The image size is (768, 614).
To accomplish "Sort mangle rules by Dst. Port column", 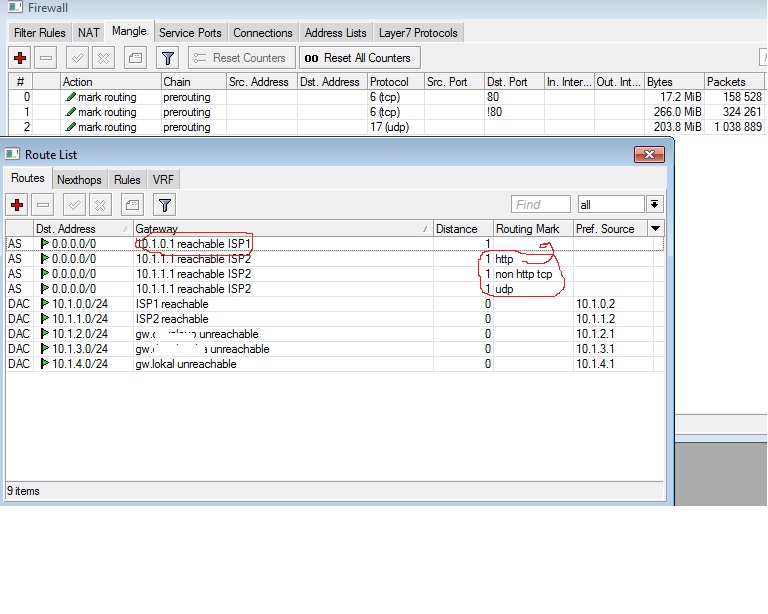I will tap(514, 82).
